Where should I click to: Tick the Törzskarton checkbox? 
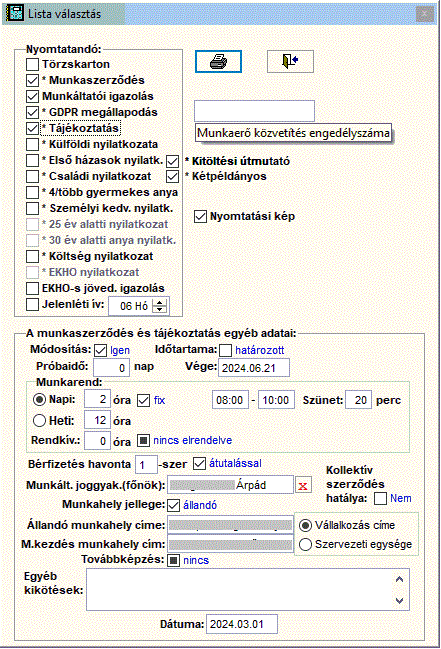tap(32, 64)
